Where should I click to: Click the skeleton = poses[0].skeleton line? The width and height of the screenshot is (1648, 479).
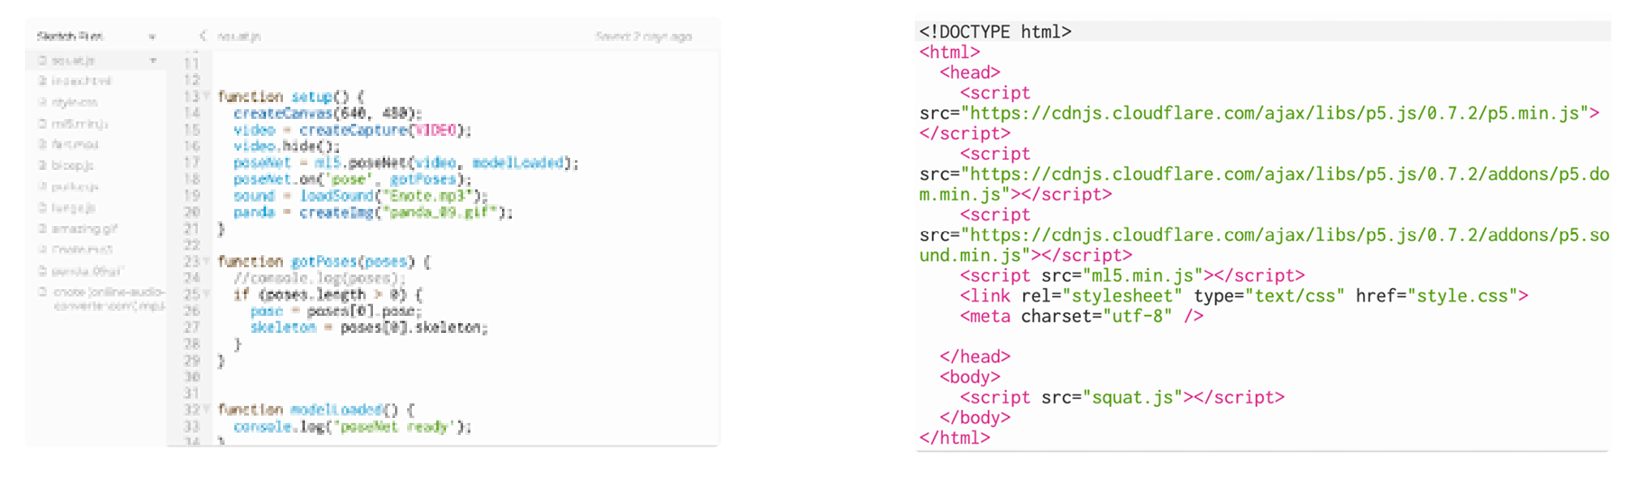click(x=369, y=328)
